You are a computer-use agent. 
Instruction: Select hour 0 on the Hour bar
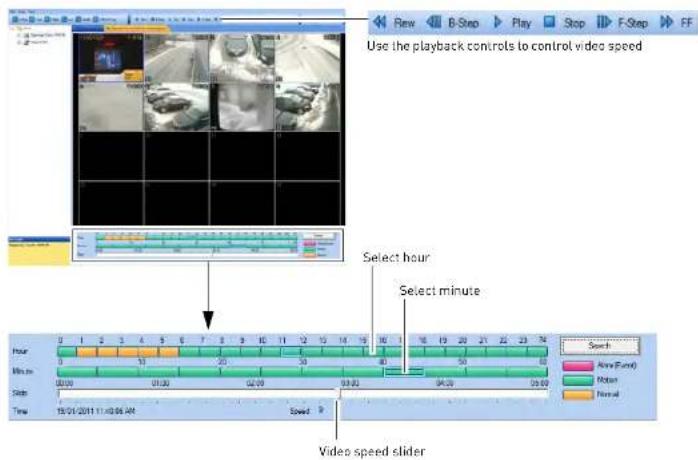pyautogui.click(x=67, y=352)
